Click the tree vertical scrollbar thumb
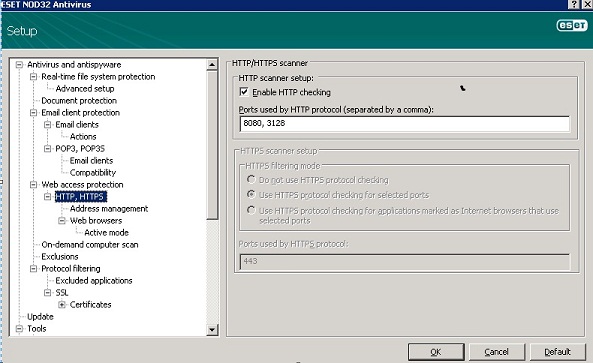 point(212,145)
